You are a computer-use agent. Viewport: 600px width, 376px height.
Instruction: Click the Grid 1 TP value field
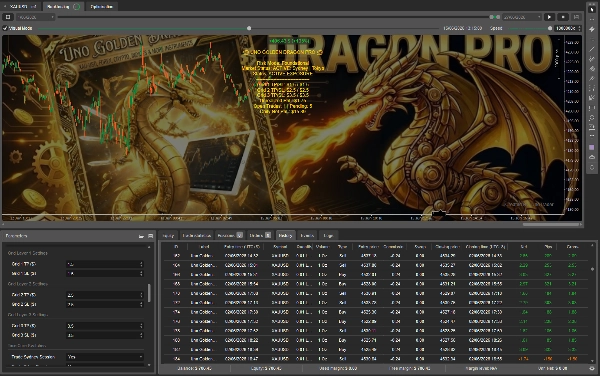tap(102, 264)
